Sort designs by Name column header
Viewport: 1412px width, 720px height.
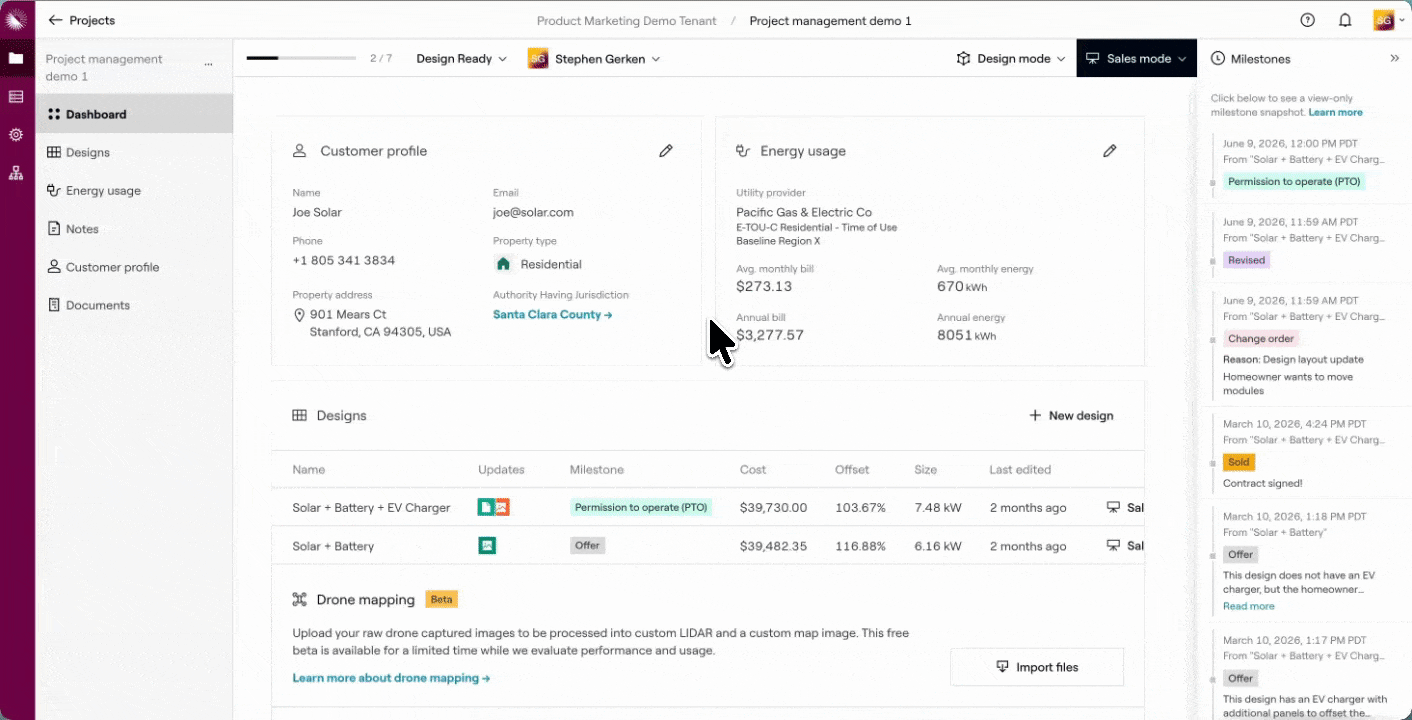tap(308, 470)
